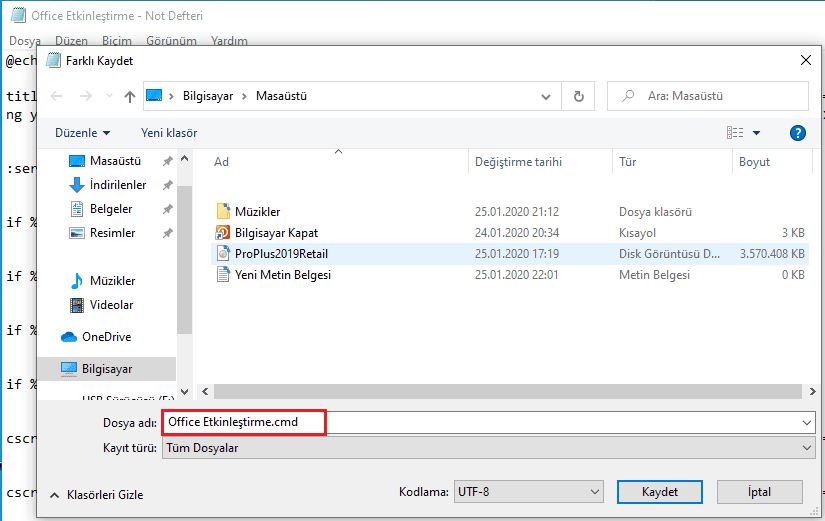Screen dimensions: 825x521
Task: Click the Müzikler folder icon in list
Action: (223, 212)
